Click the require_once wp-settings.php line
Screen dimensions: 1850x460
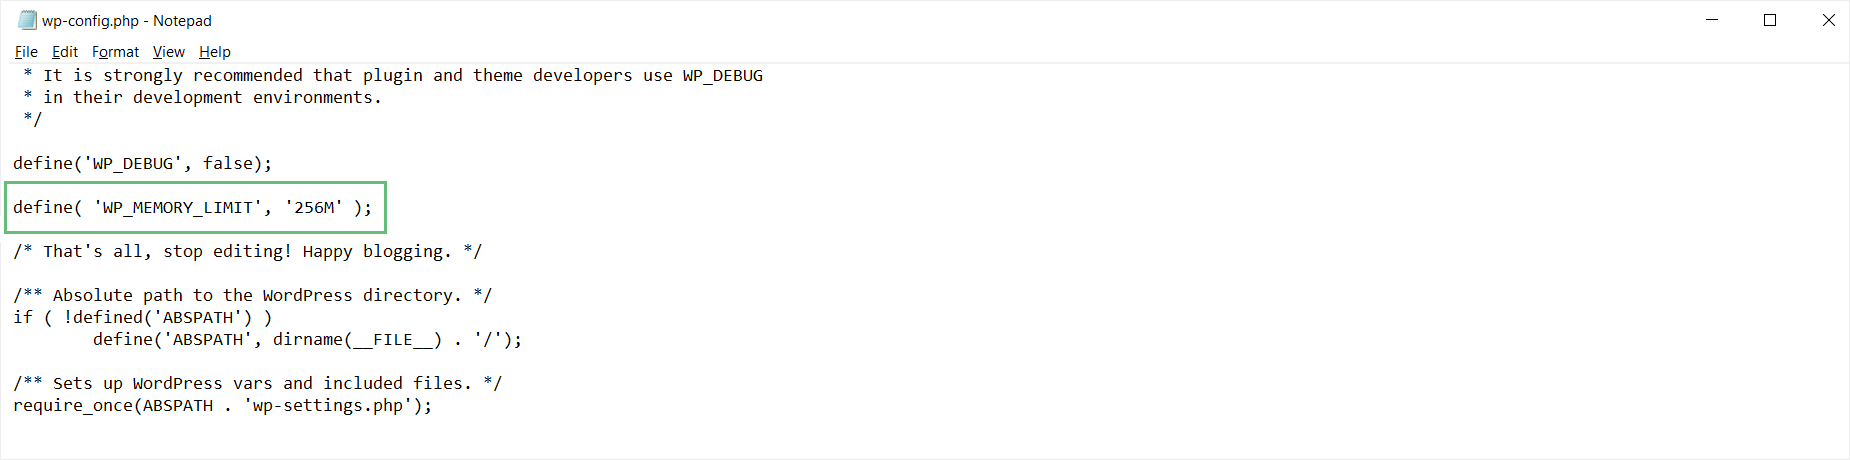222,405
